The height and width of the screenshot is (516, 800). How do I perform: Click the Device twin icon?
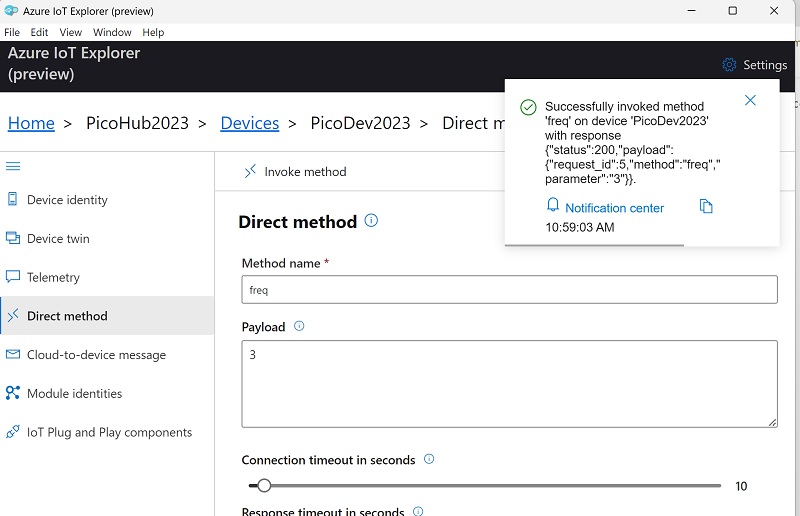coord(13,238)
